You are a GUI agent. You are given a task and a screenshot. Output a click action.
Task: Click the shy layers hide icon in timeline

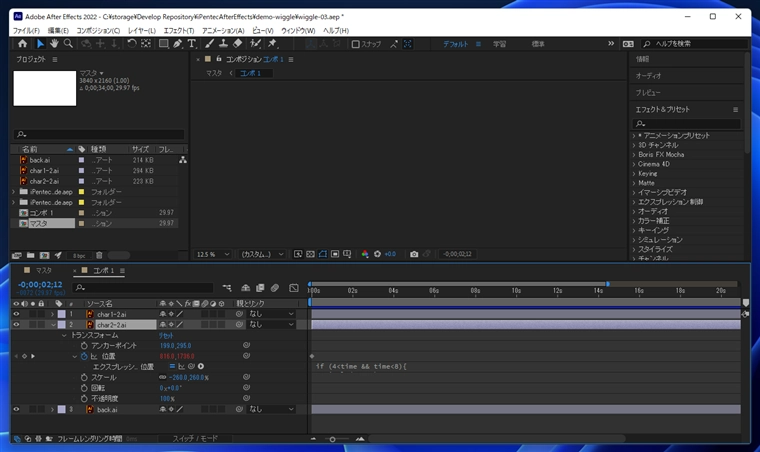(x=246, y=288)
